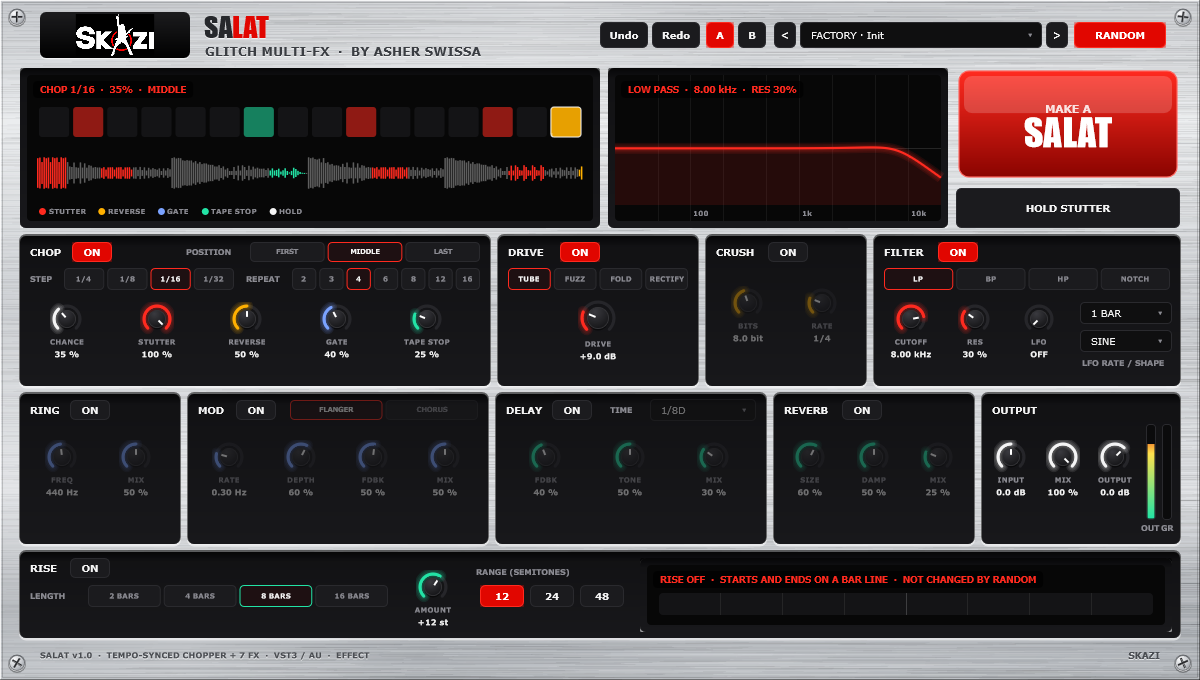Select the FUZZ drive type

pyautogui.click(x=575, y=279)
